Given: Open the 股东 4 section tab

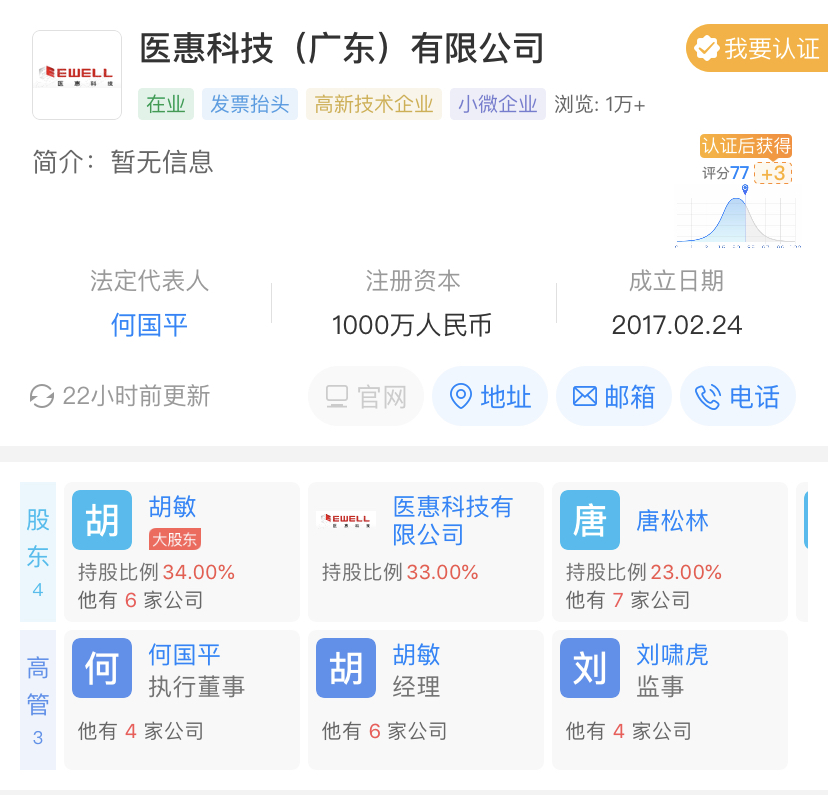Looking at the screenshot, I should point(38,552).
